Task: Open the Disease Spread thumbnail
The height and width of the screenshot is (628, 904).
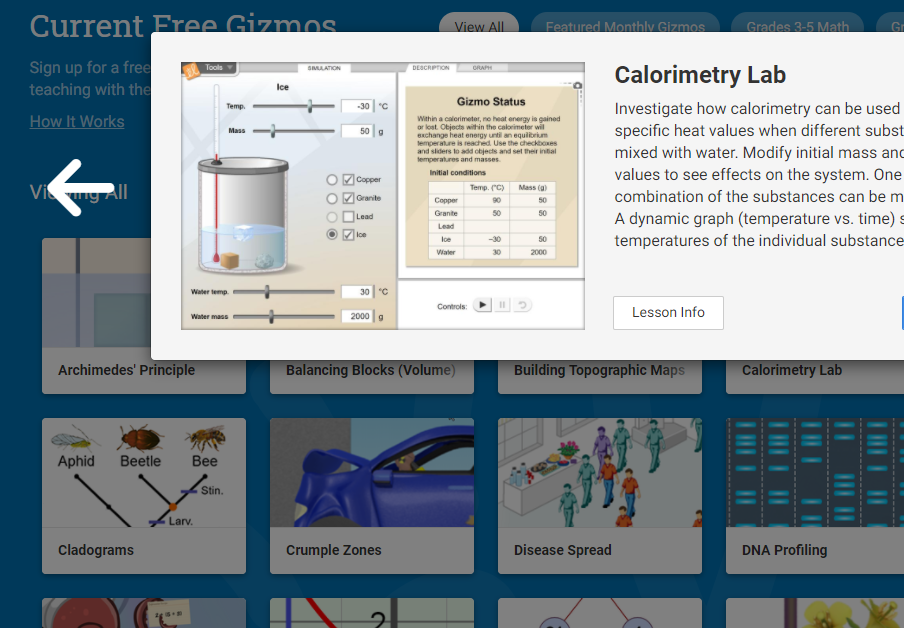Action: coord(600,472)
